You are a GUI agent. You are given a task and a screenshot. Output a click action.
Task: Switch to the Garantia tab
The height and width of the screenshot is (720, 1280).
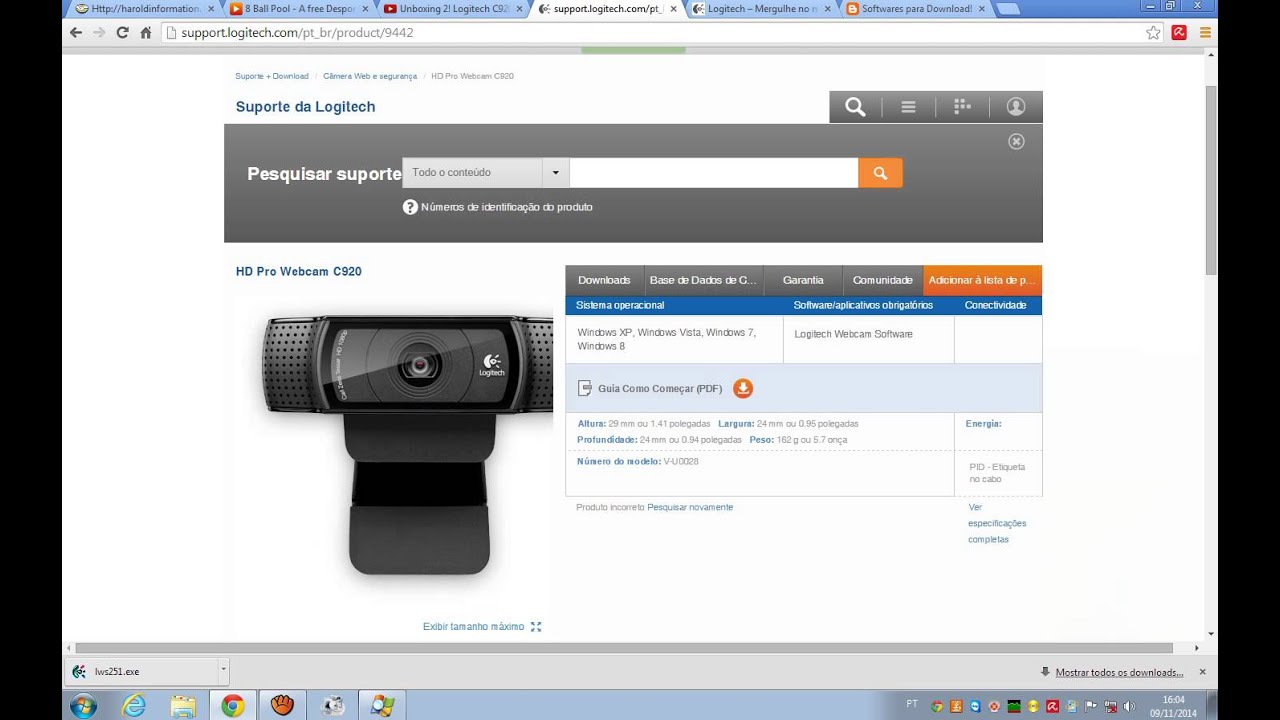coord(803,280)
